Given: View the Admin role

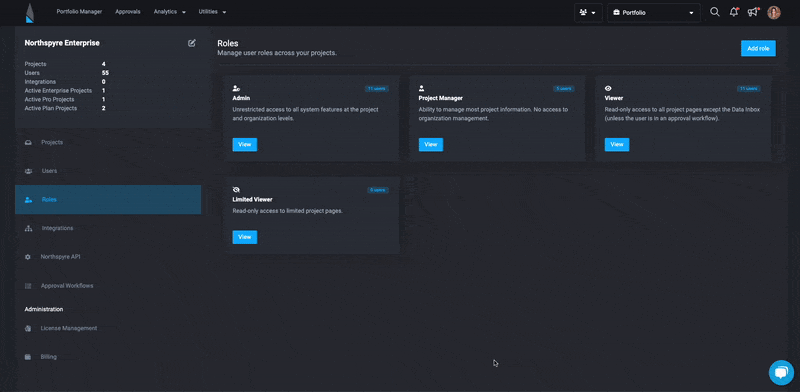Looking at the screenshot, I should [245, 144].
